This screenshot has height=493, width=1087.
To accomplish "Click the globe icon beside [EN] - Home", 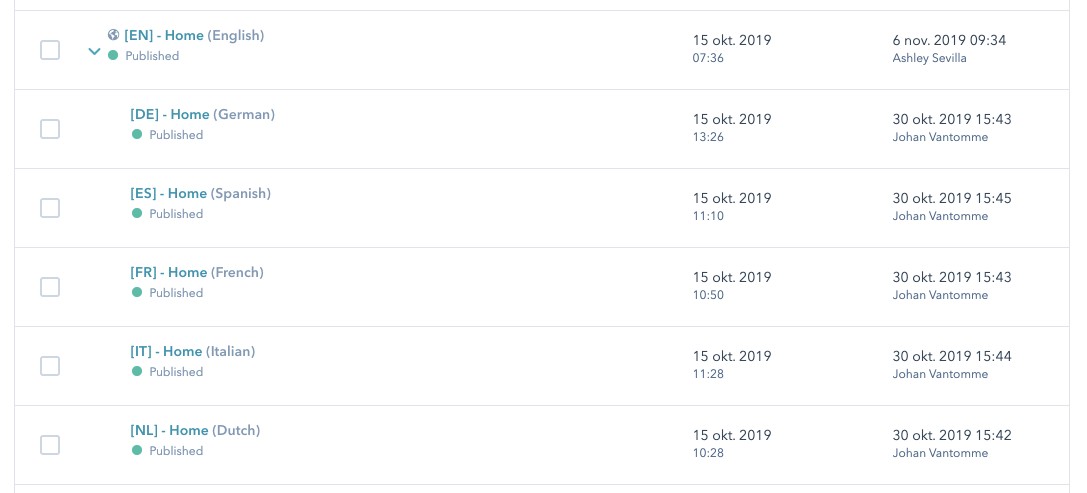I will pos(114,35).
